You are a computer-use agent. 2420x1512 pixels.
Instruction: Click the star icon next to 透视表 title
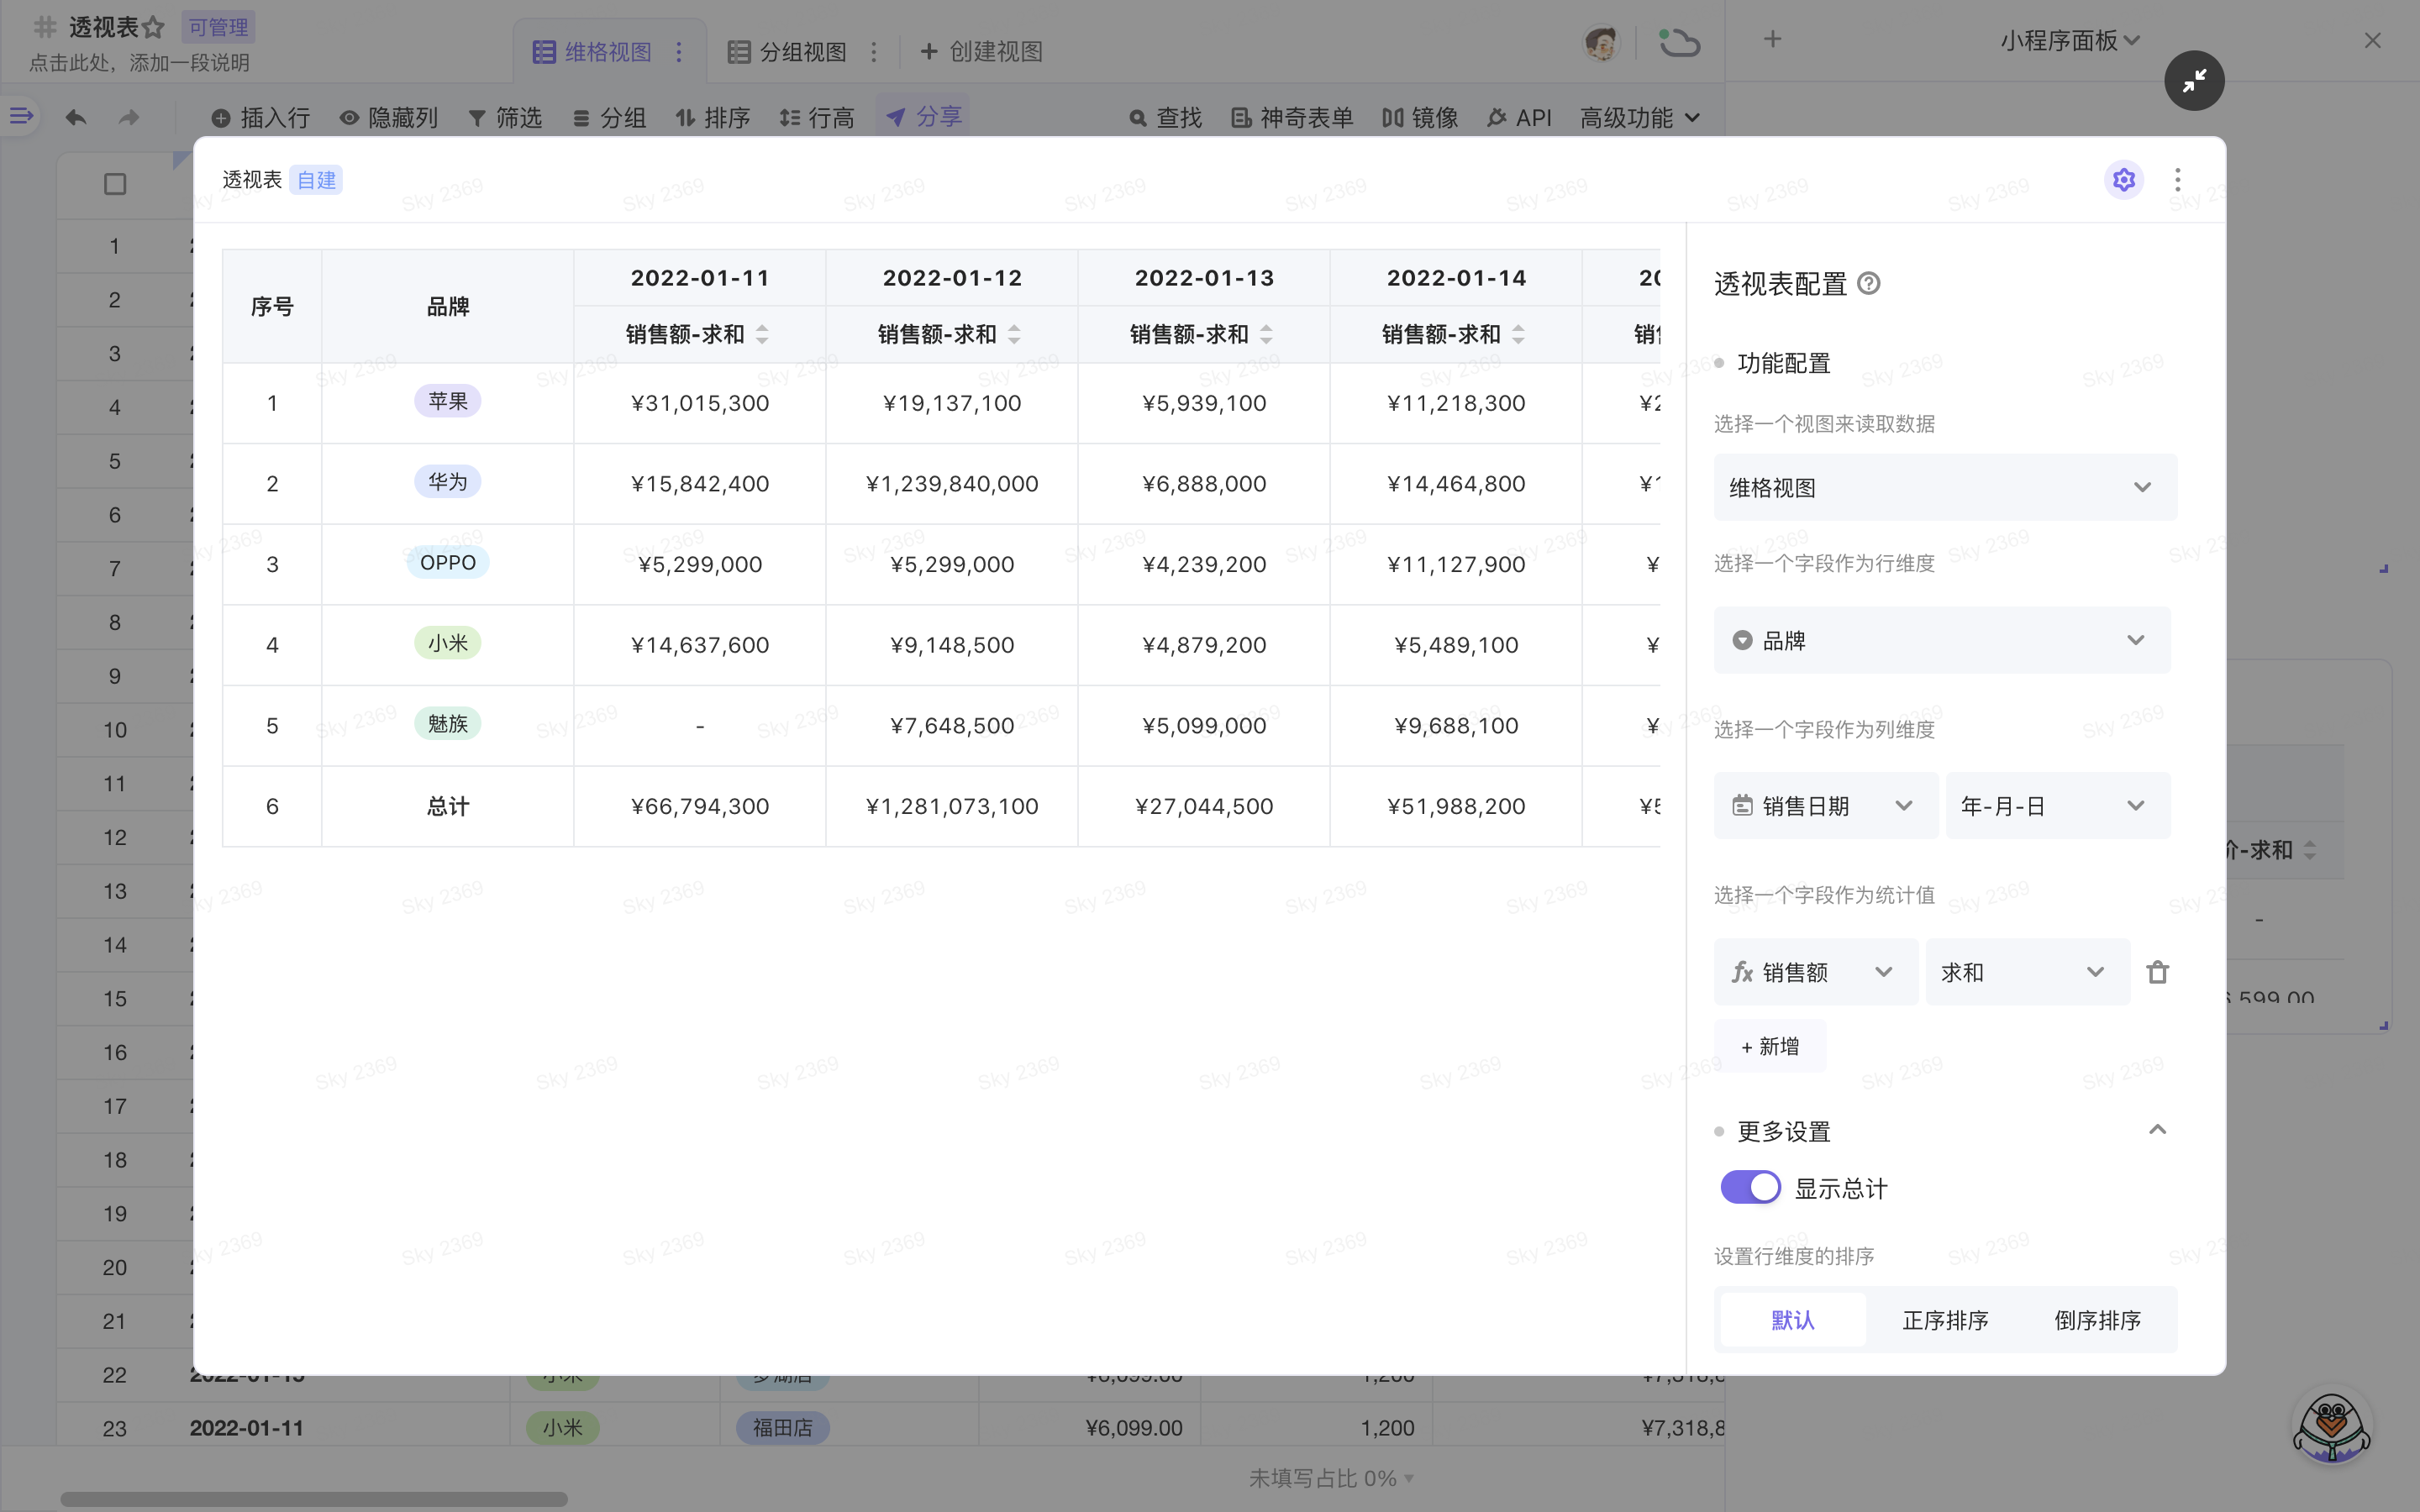click(x=153, y=27)
